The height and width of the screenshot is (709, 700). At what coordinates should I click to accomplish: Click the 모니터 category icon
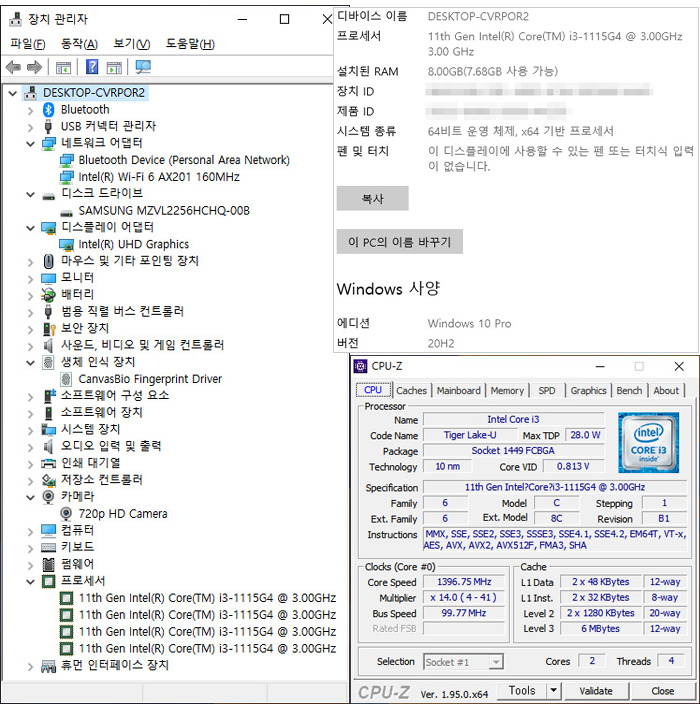(48, 278)
